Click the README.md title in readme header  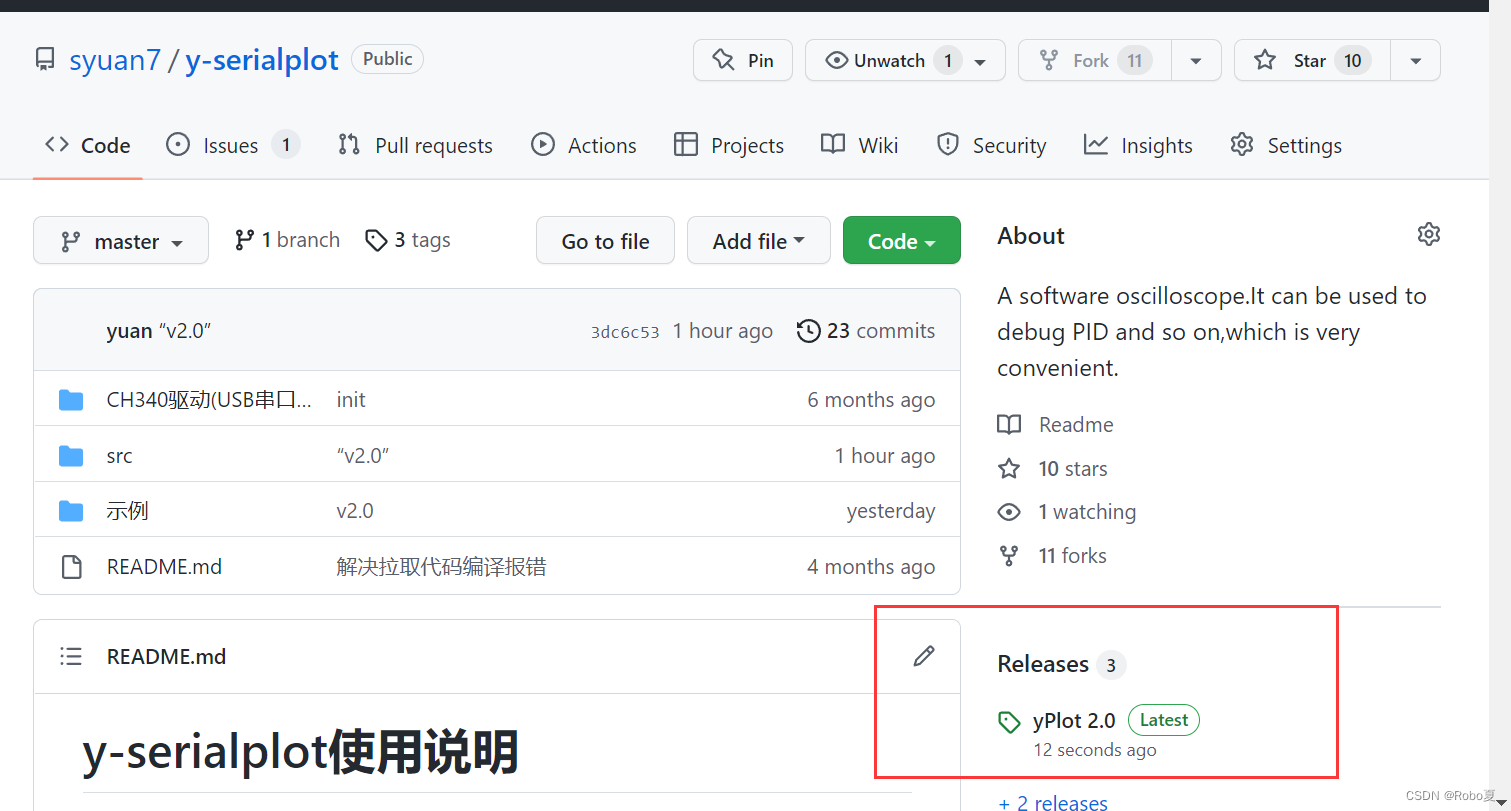tap(166, 657)
